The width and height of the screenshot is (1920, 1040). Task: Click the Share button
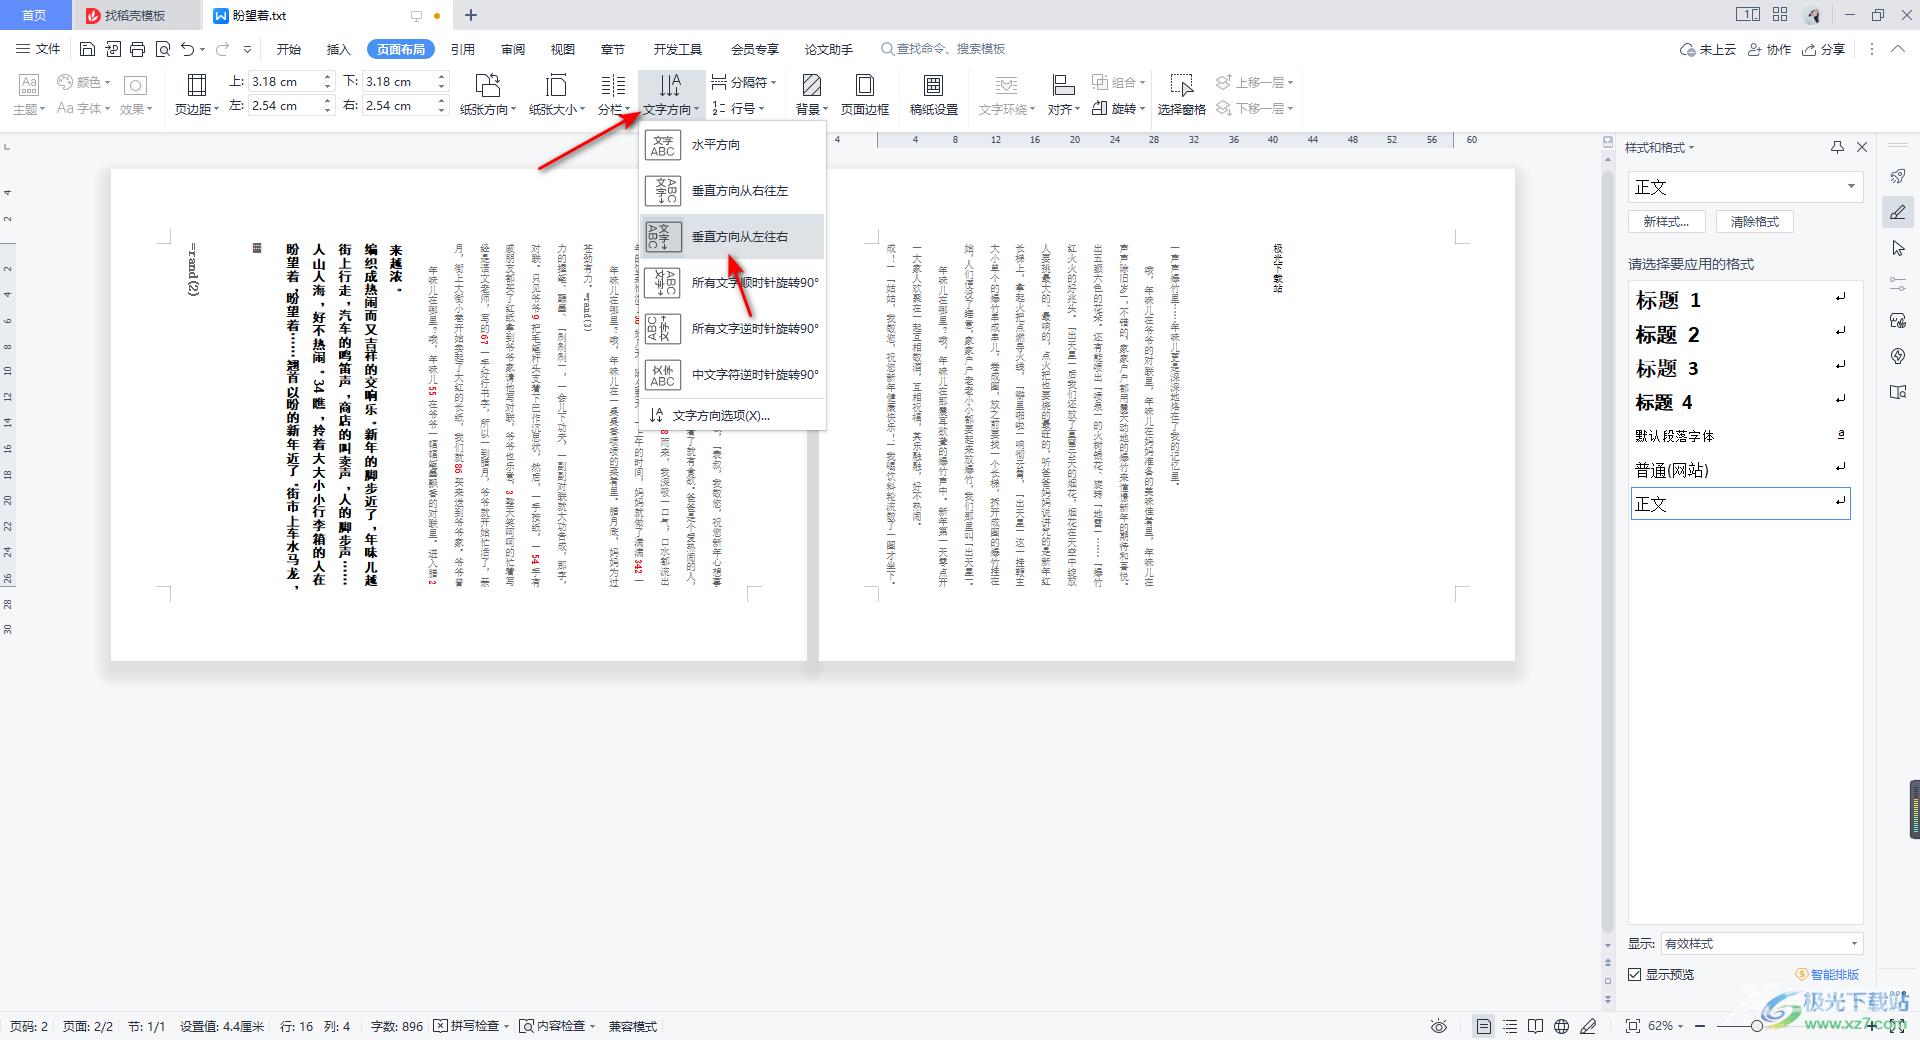[x=1823, y=49]
